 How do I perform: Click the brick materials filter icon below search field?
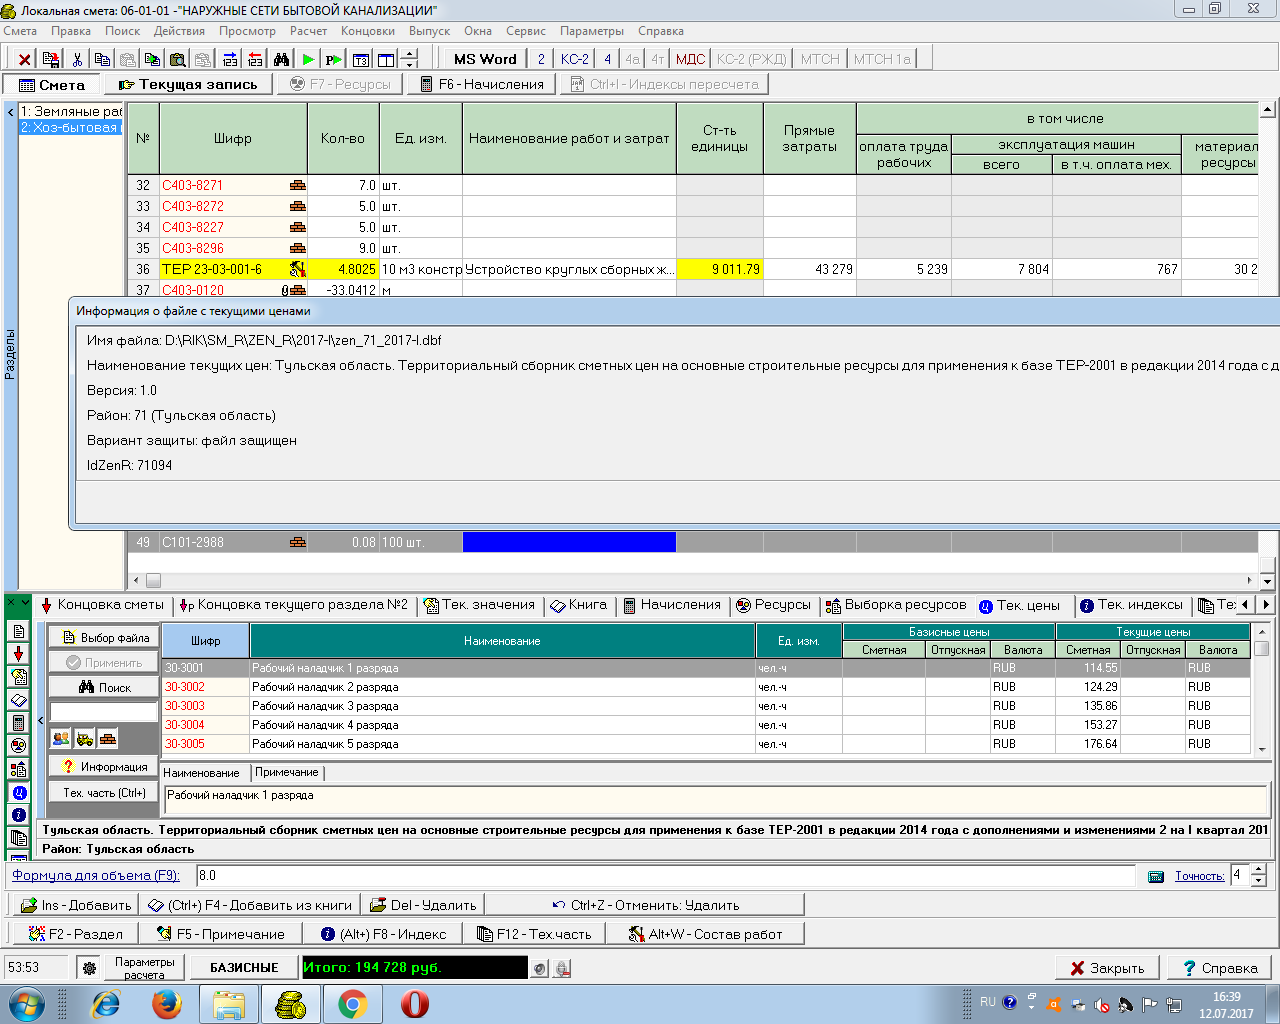click(108, 739)
